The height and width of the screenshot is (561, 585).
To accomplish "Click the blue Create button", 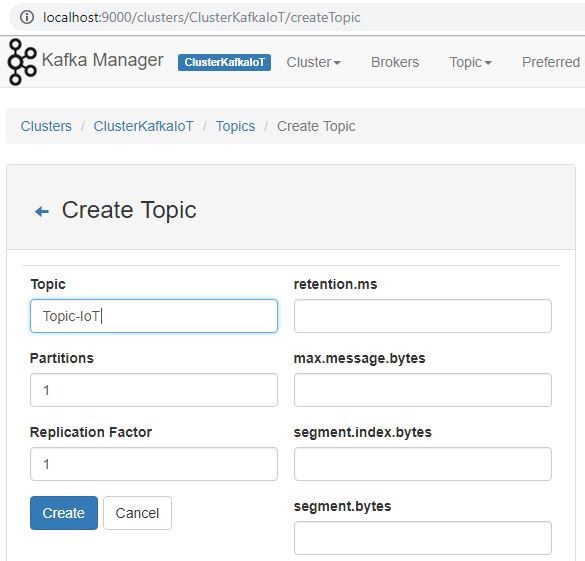I will pyautogui.click(x=64, y=513).
